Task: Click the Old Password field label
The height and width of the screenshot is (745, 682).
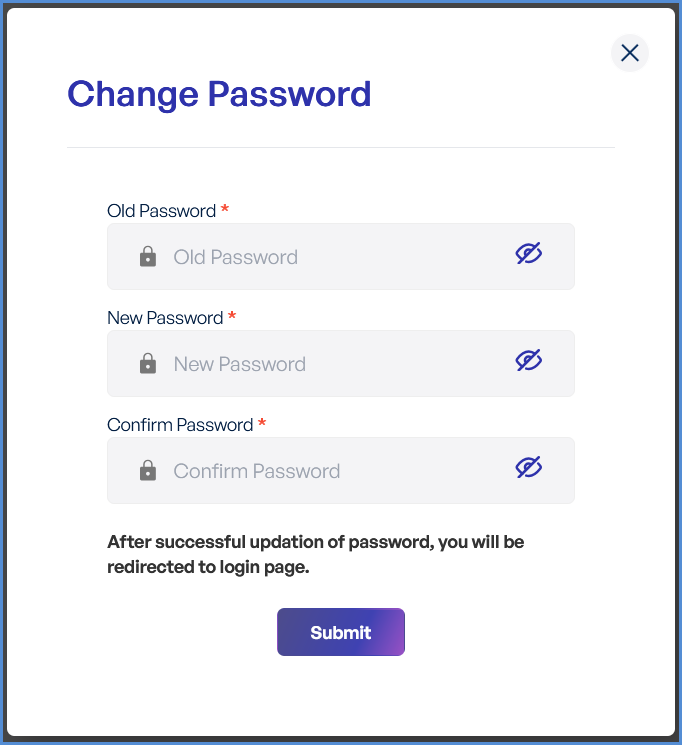Action: [x=161, y=211]
